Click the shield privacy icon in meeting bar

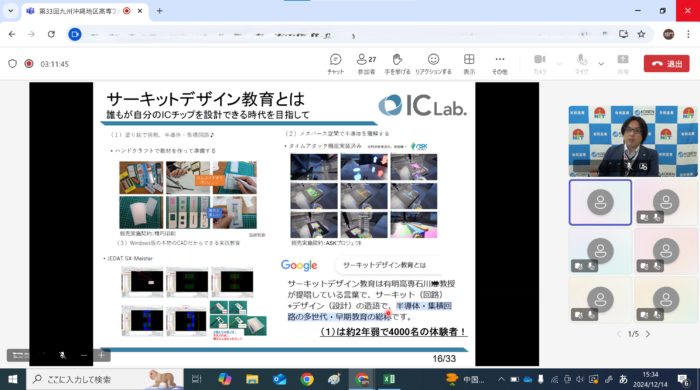pos(12,64)
